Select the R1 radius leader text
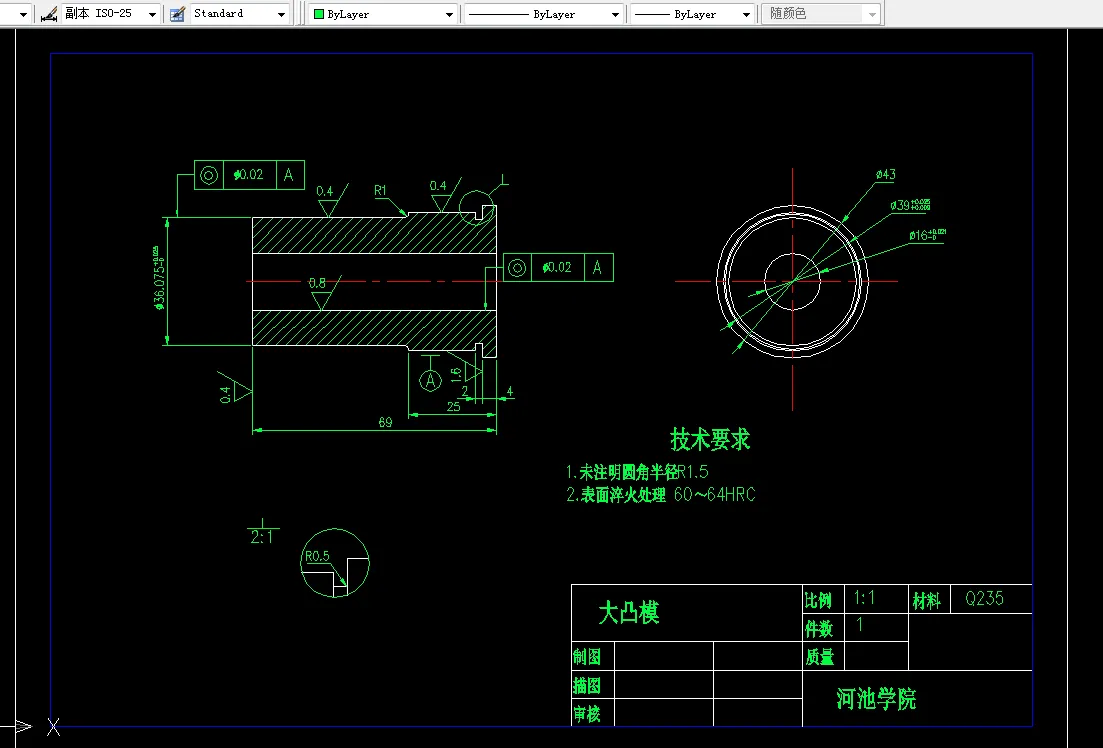 (x=380, y=191)
